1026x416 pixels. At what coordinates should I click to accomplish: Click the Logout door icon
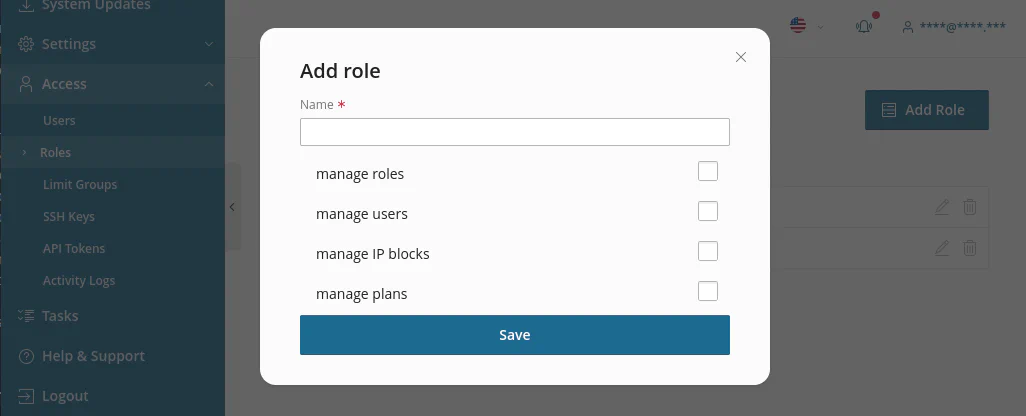point(26,396)
